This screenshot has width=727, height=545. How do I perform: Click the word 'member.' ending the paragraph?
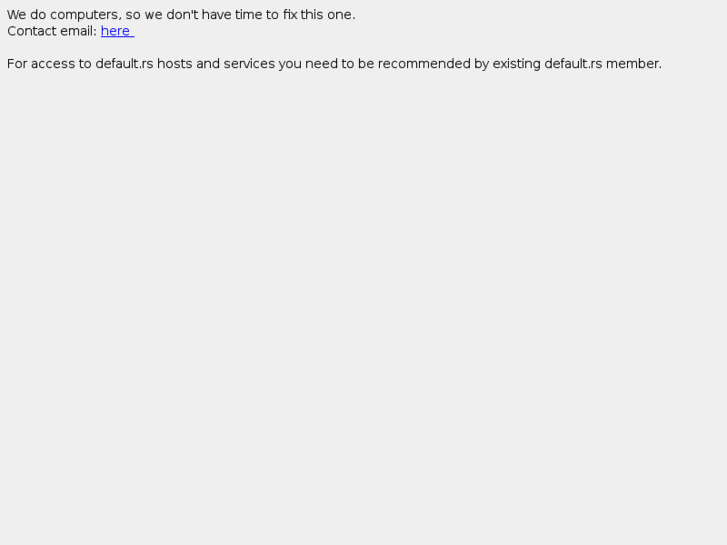pyautogui.click(x=634, y=64)
